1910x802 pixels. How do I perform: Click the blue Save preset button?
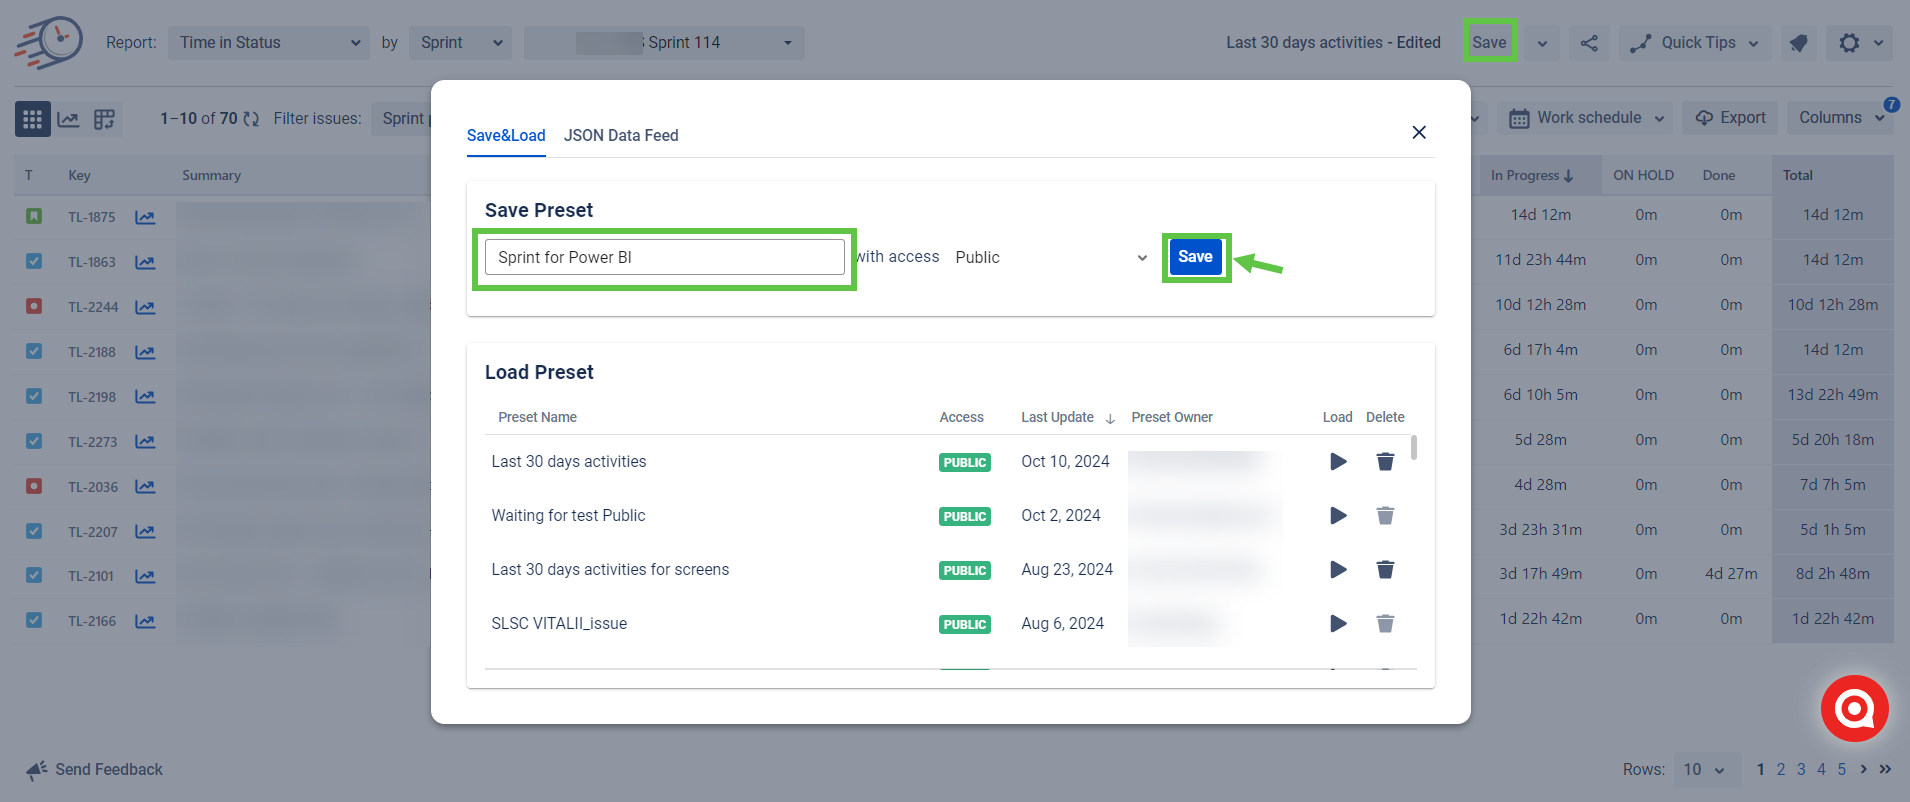1195,257
